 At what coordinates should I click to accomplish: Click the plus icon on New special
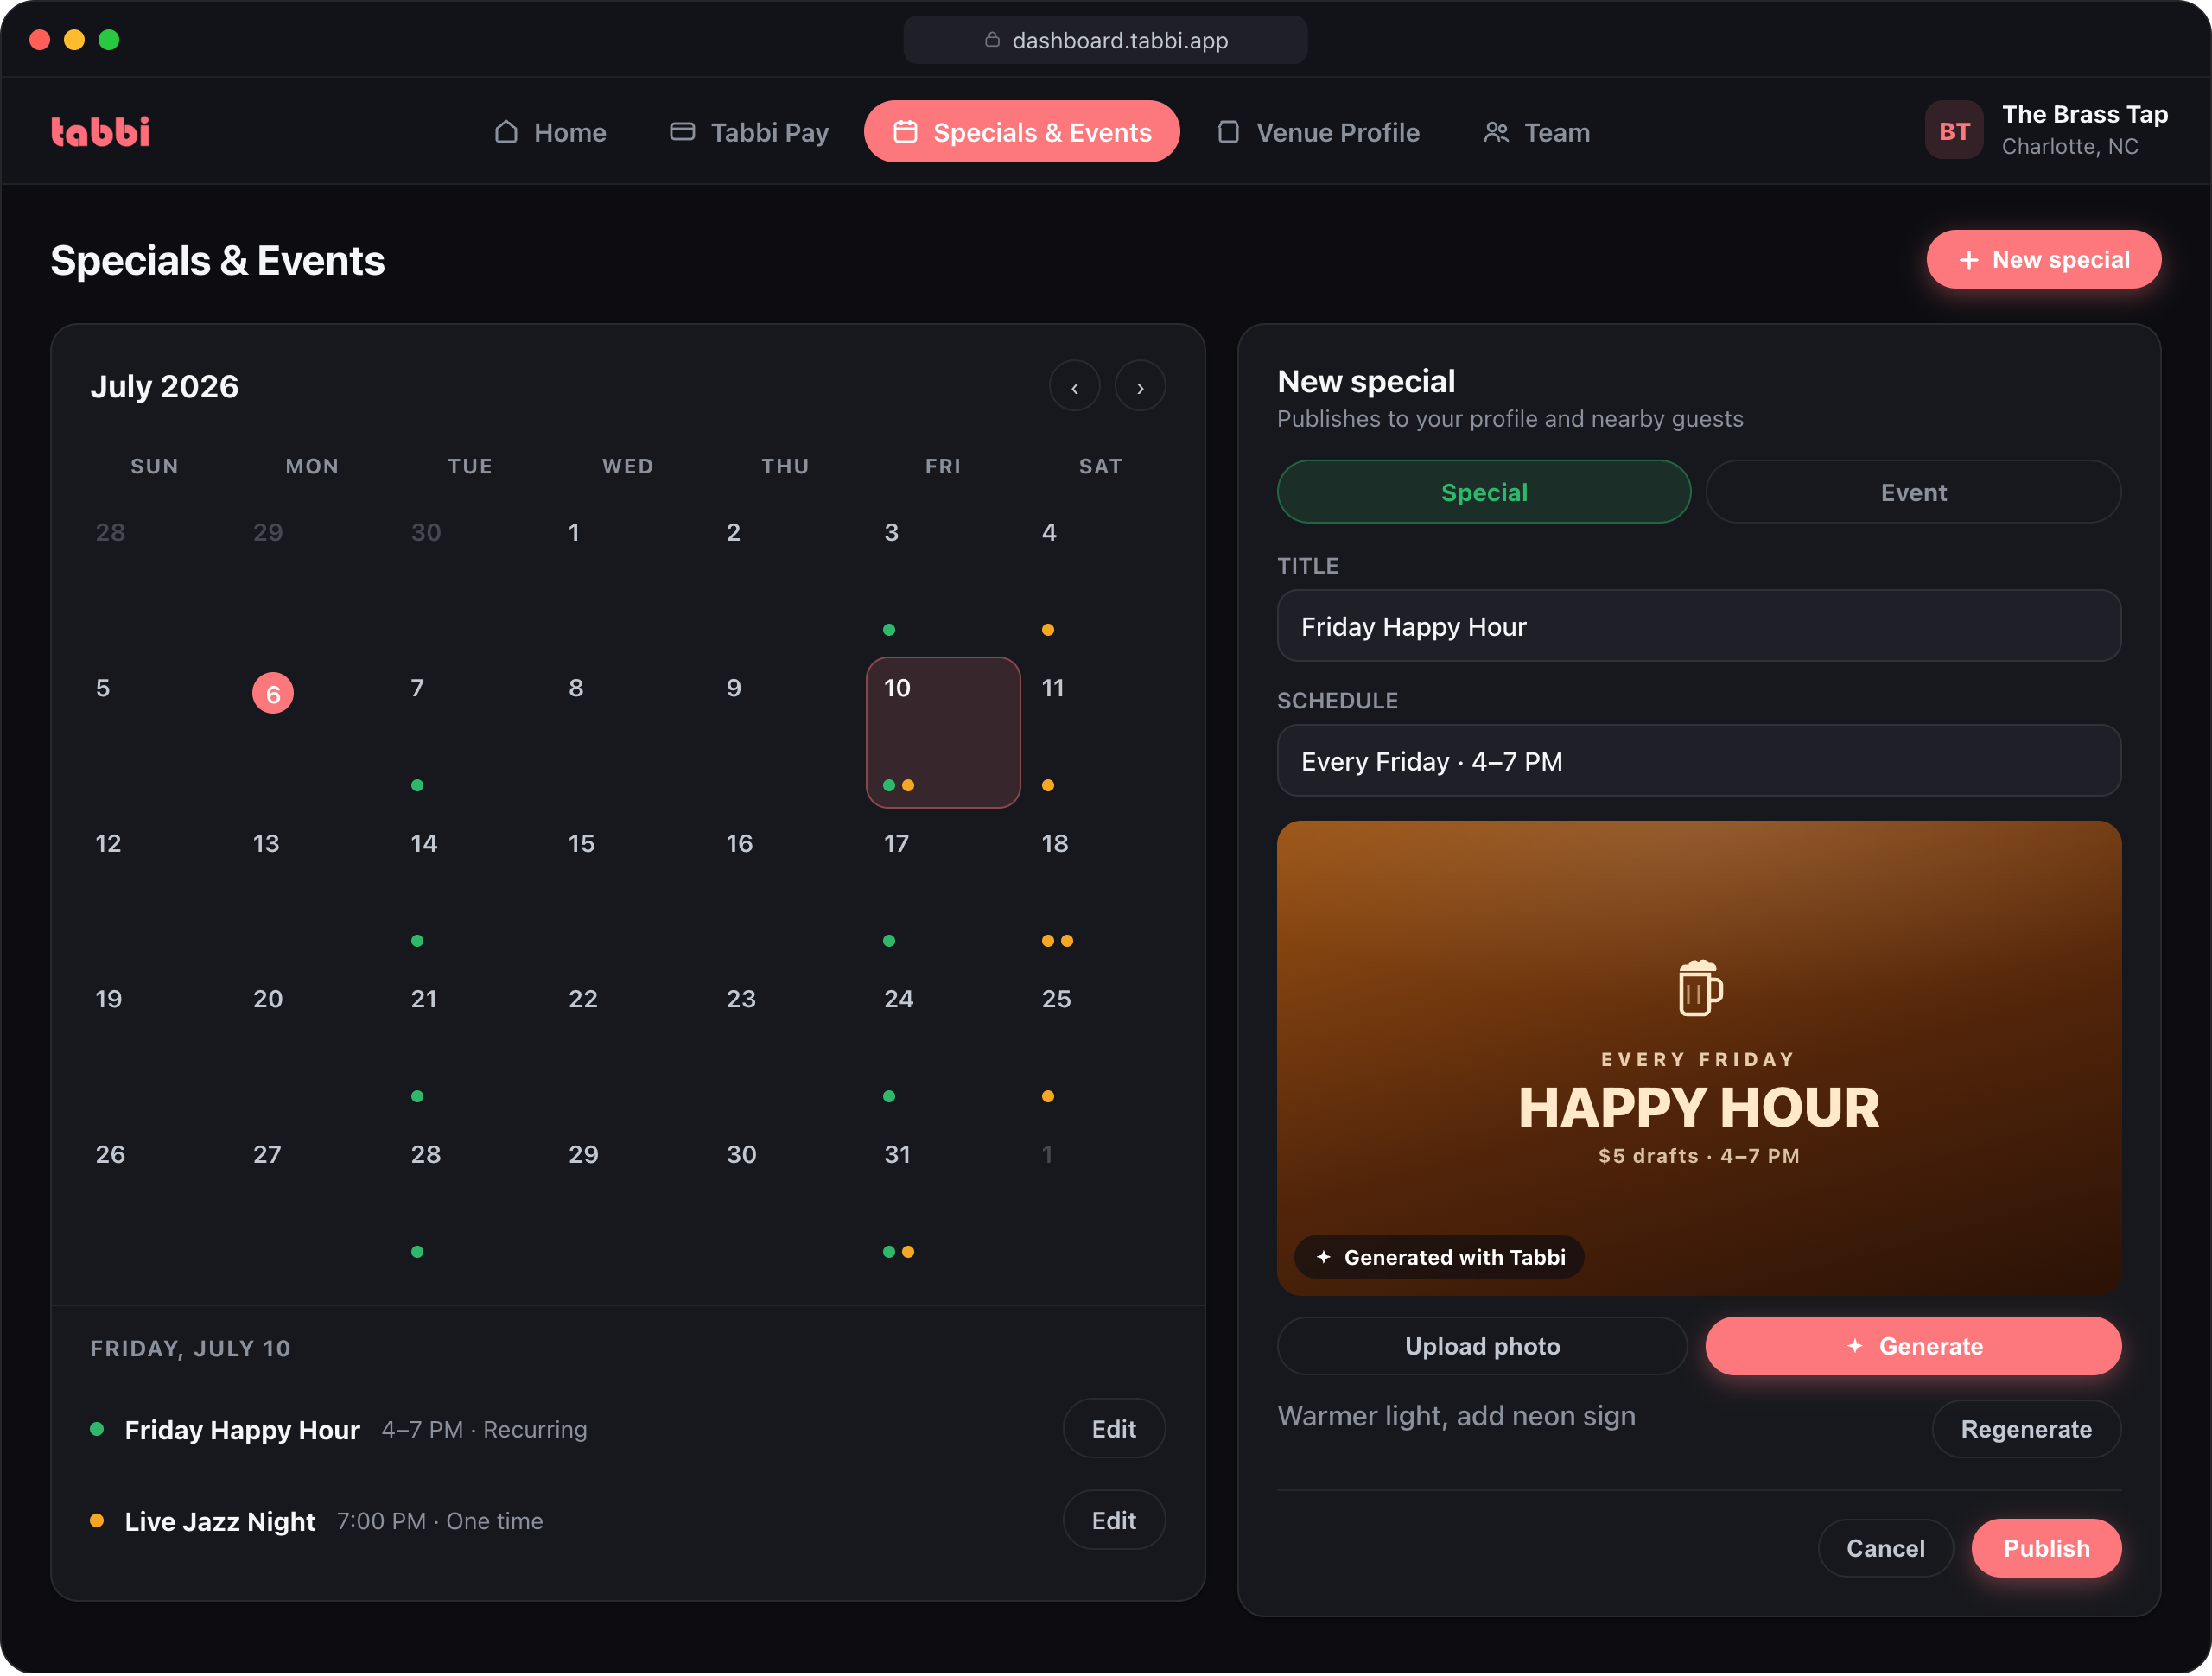pos(1969,260)
